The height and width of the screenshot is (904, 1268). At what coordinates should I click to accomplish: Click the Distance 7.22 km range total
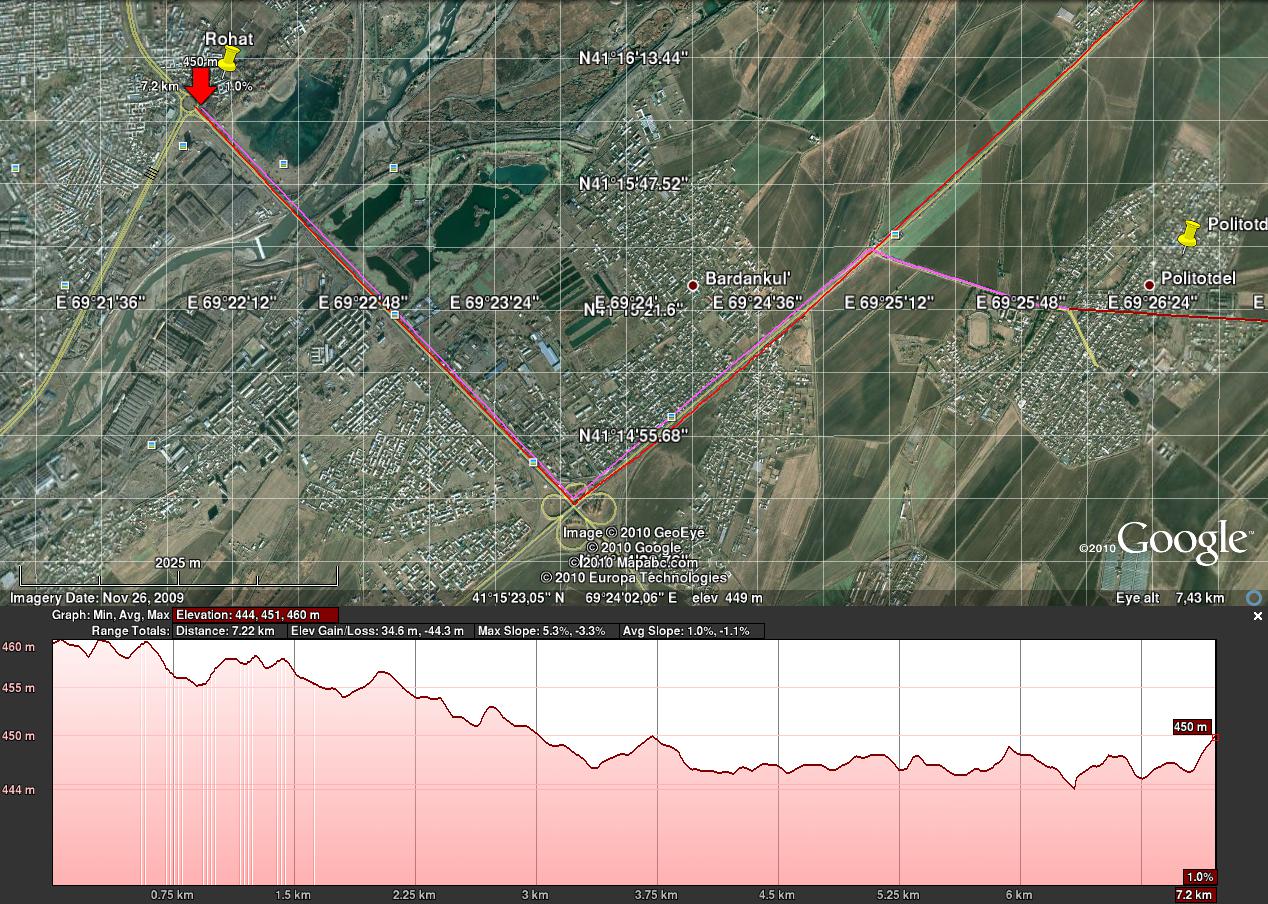click(x=224, y=631)
